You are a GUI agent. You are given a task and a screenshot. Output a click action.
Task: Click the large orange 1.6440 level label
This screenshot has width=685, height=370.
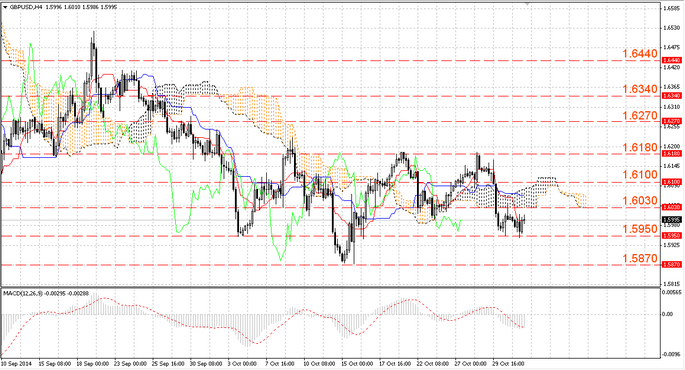point(640,54)
